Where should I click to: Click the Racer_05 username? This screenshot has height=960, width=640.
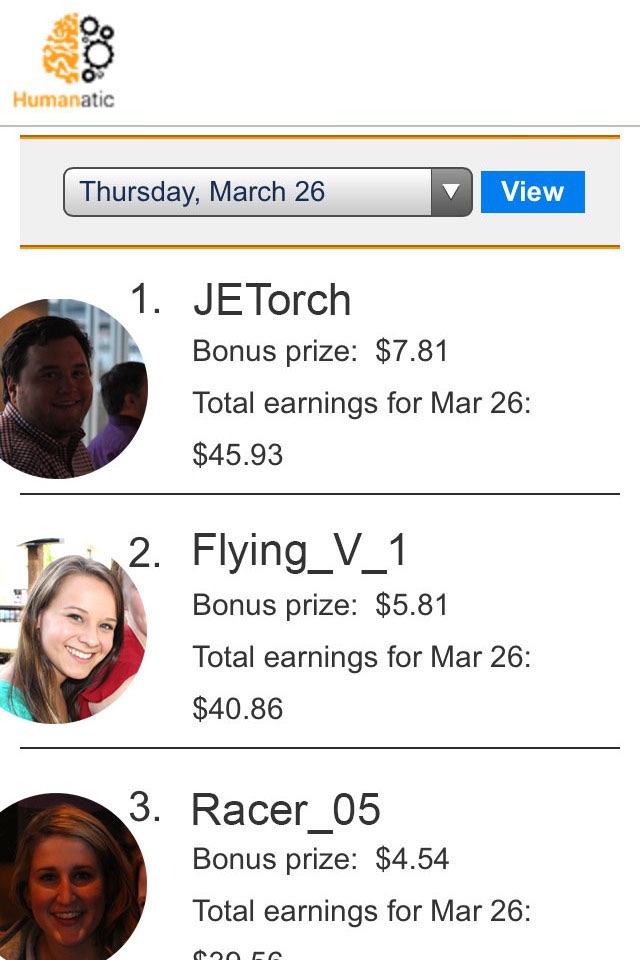286,811
